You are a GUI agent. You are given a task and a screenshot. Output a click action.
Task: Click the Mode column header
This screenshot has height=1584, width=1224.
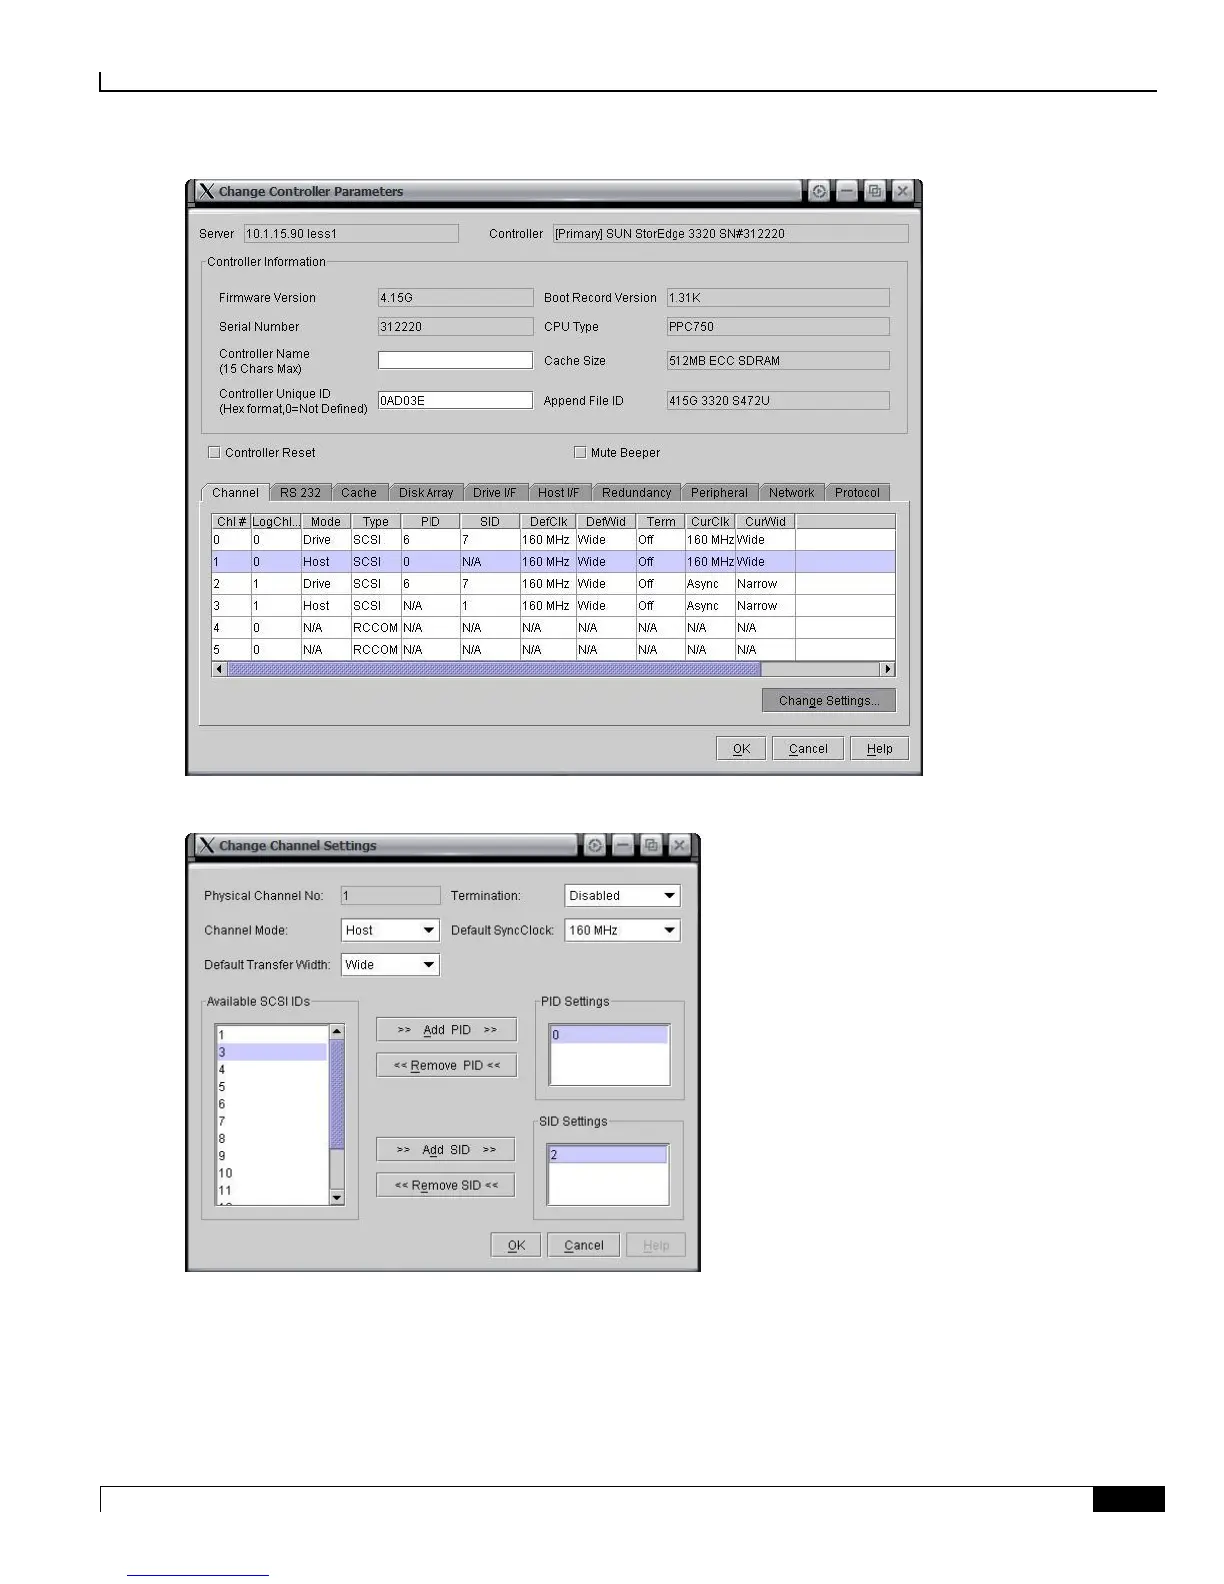(x=326, y=521)
